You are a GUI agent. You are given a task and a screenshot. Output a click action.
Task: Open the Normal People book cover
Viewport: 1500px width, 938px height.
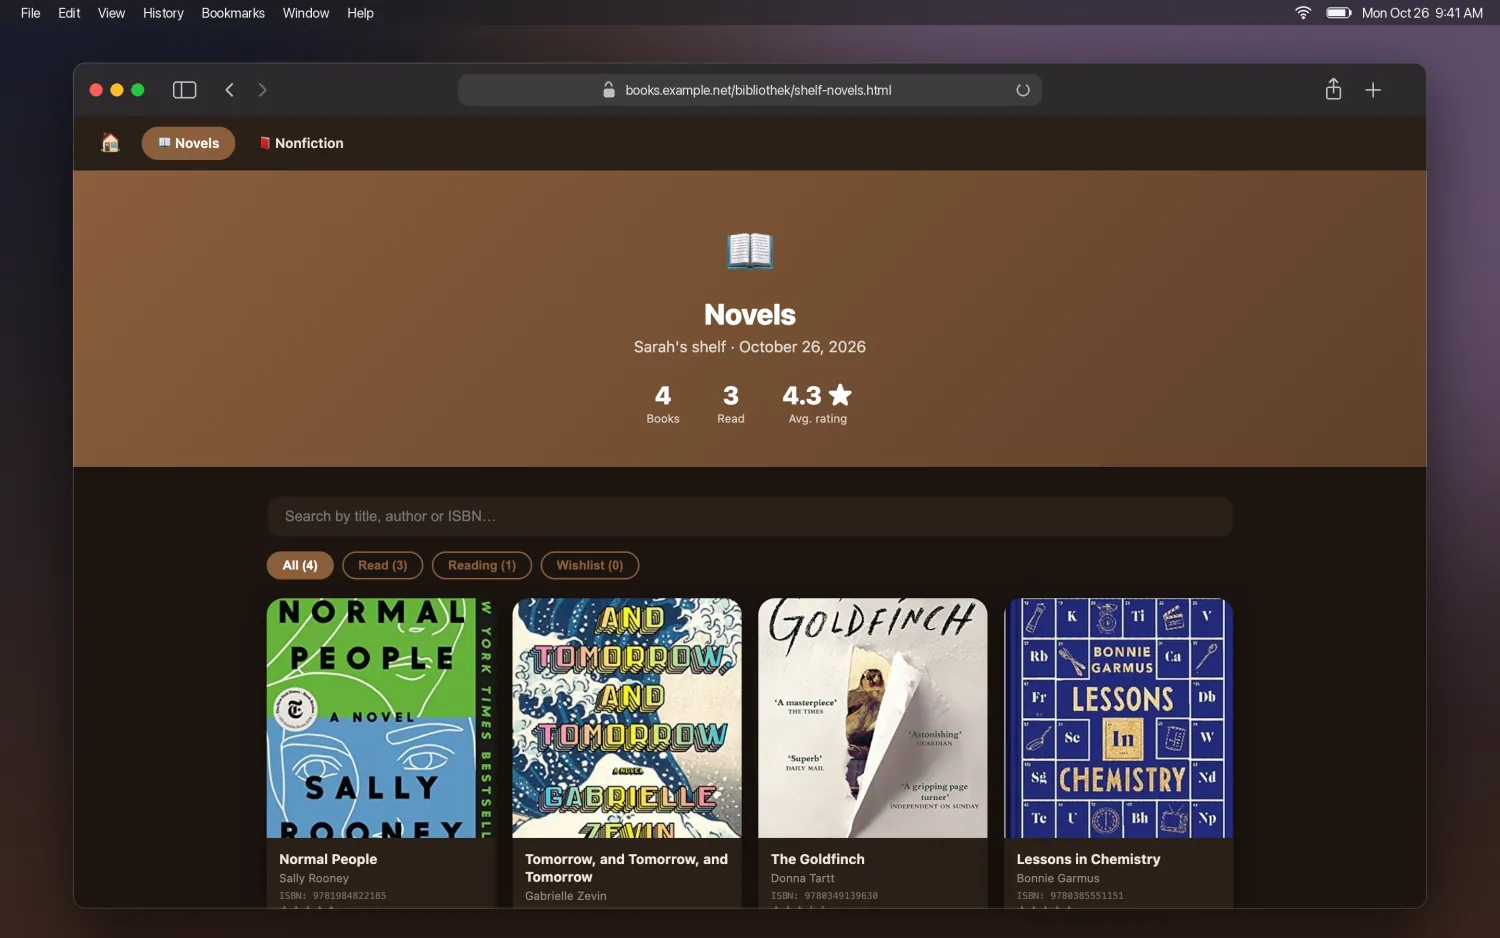(x=381, y=718)
